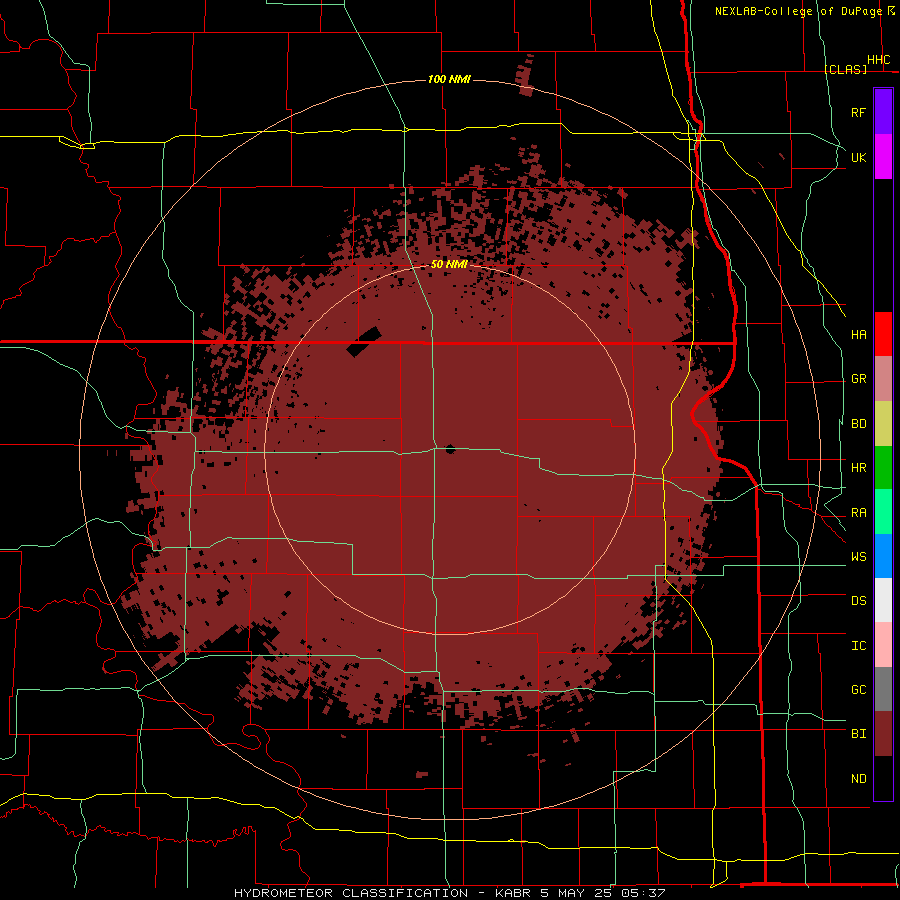Click the DS white legend swatch
This screenshot has width=900, height=900.
[883, 600]
